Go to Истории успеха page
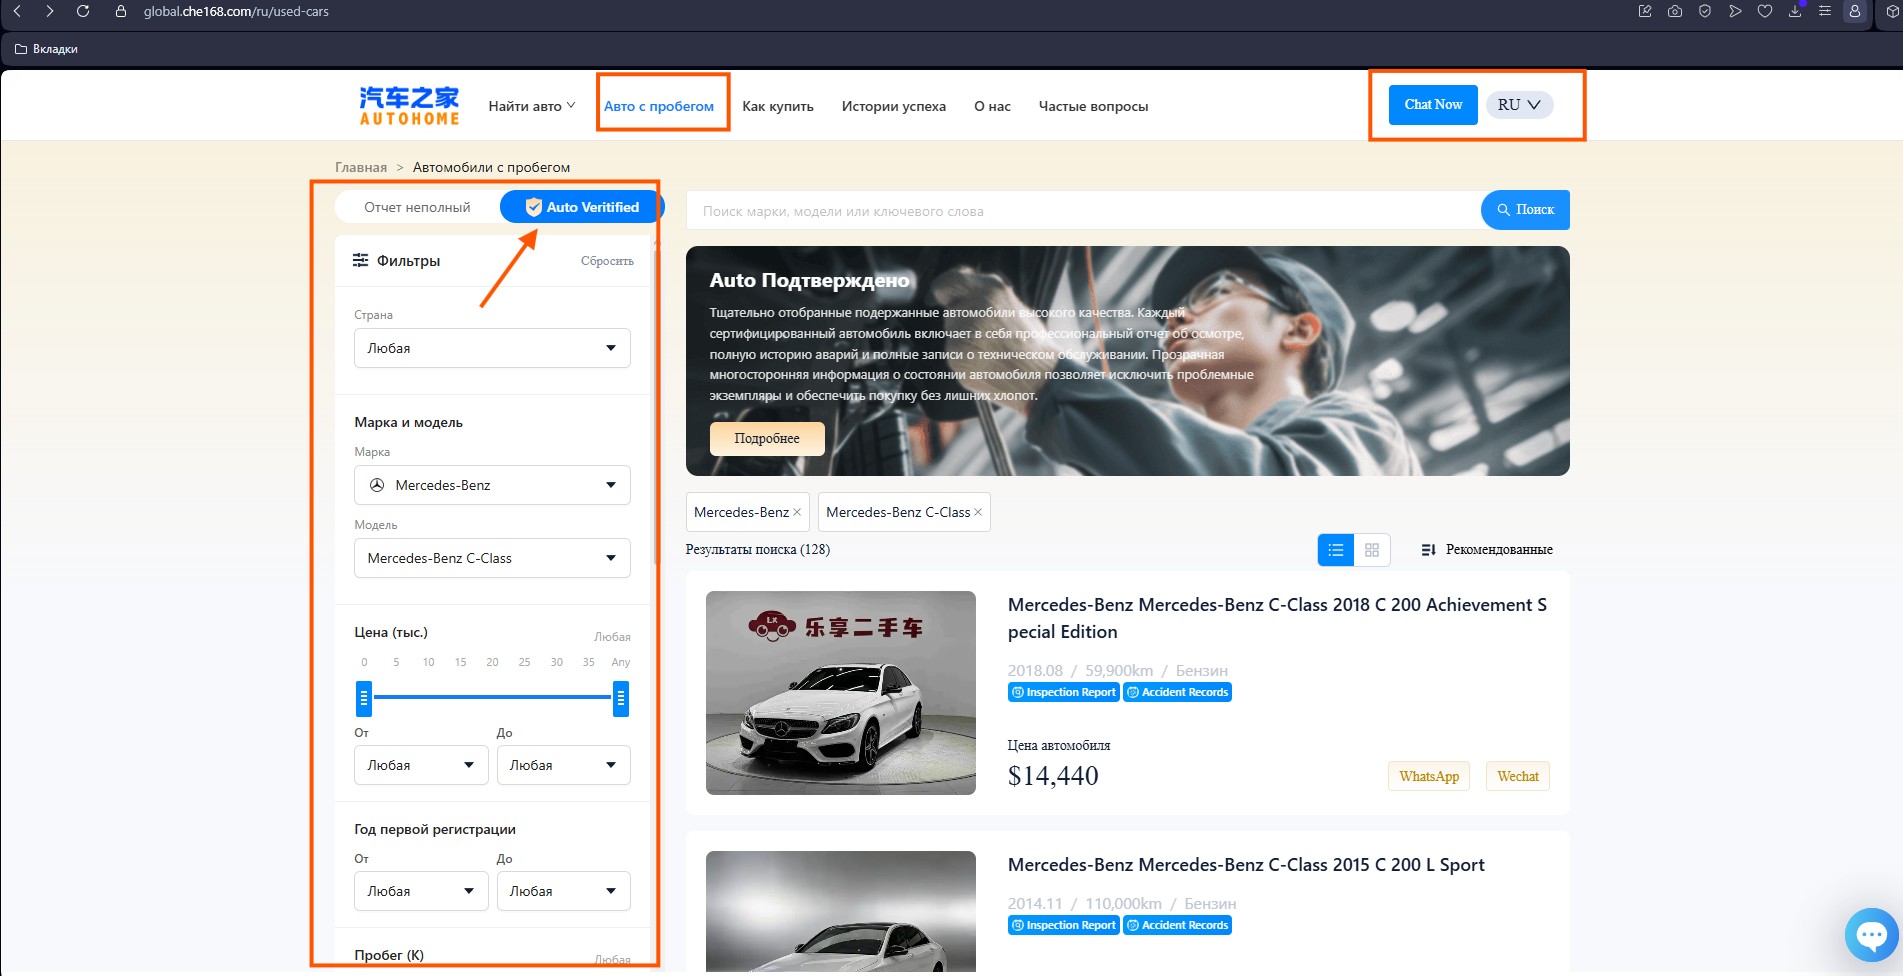This screenshot has width=1903, height=976. [894, 106]
